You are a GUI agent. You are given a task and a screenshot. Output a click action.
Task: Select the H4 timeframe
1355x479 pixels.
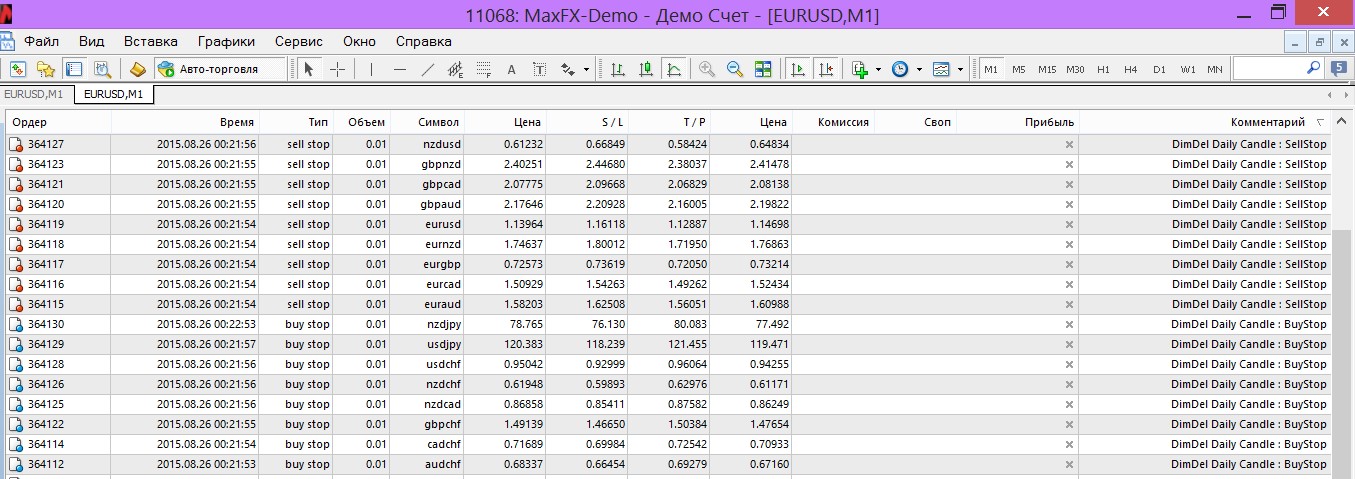[1131, 69]
